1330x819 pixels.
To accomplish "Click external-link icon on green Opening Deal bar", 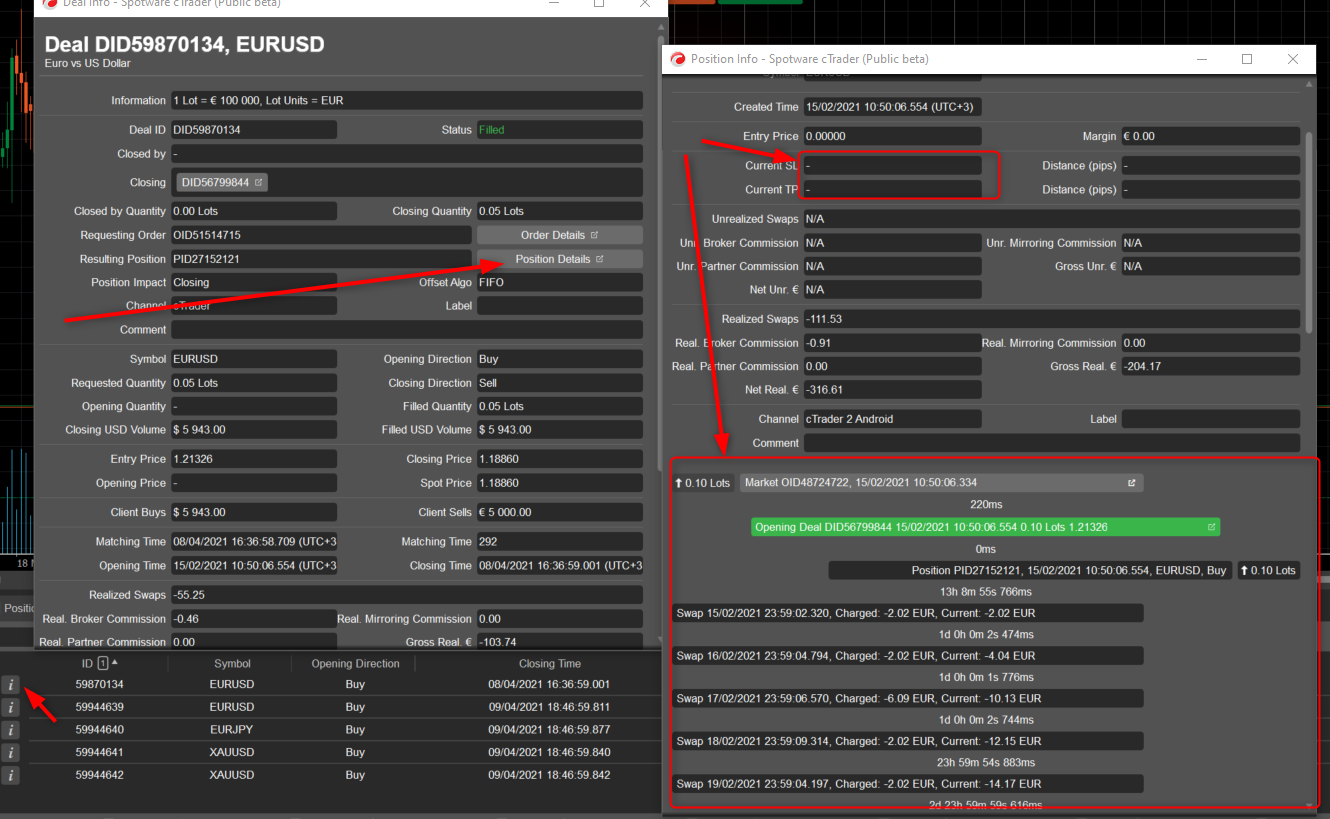I will [1211, 527].
